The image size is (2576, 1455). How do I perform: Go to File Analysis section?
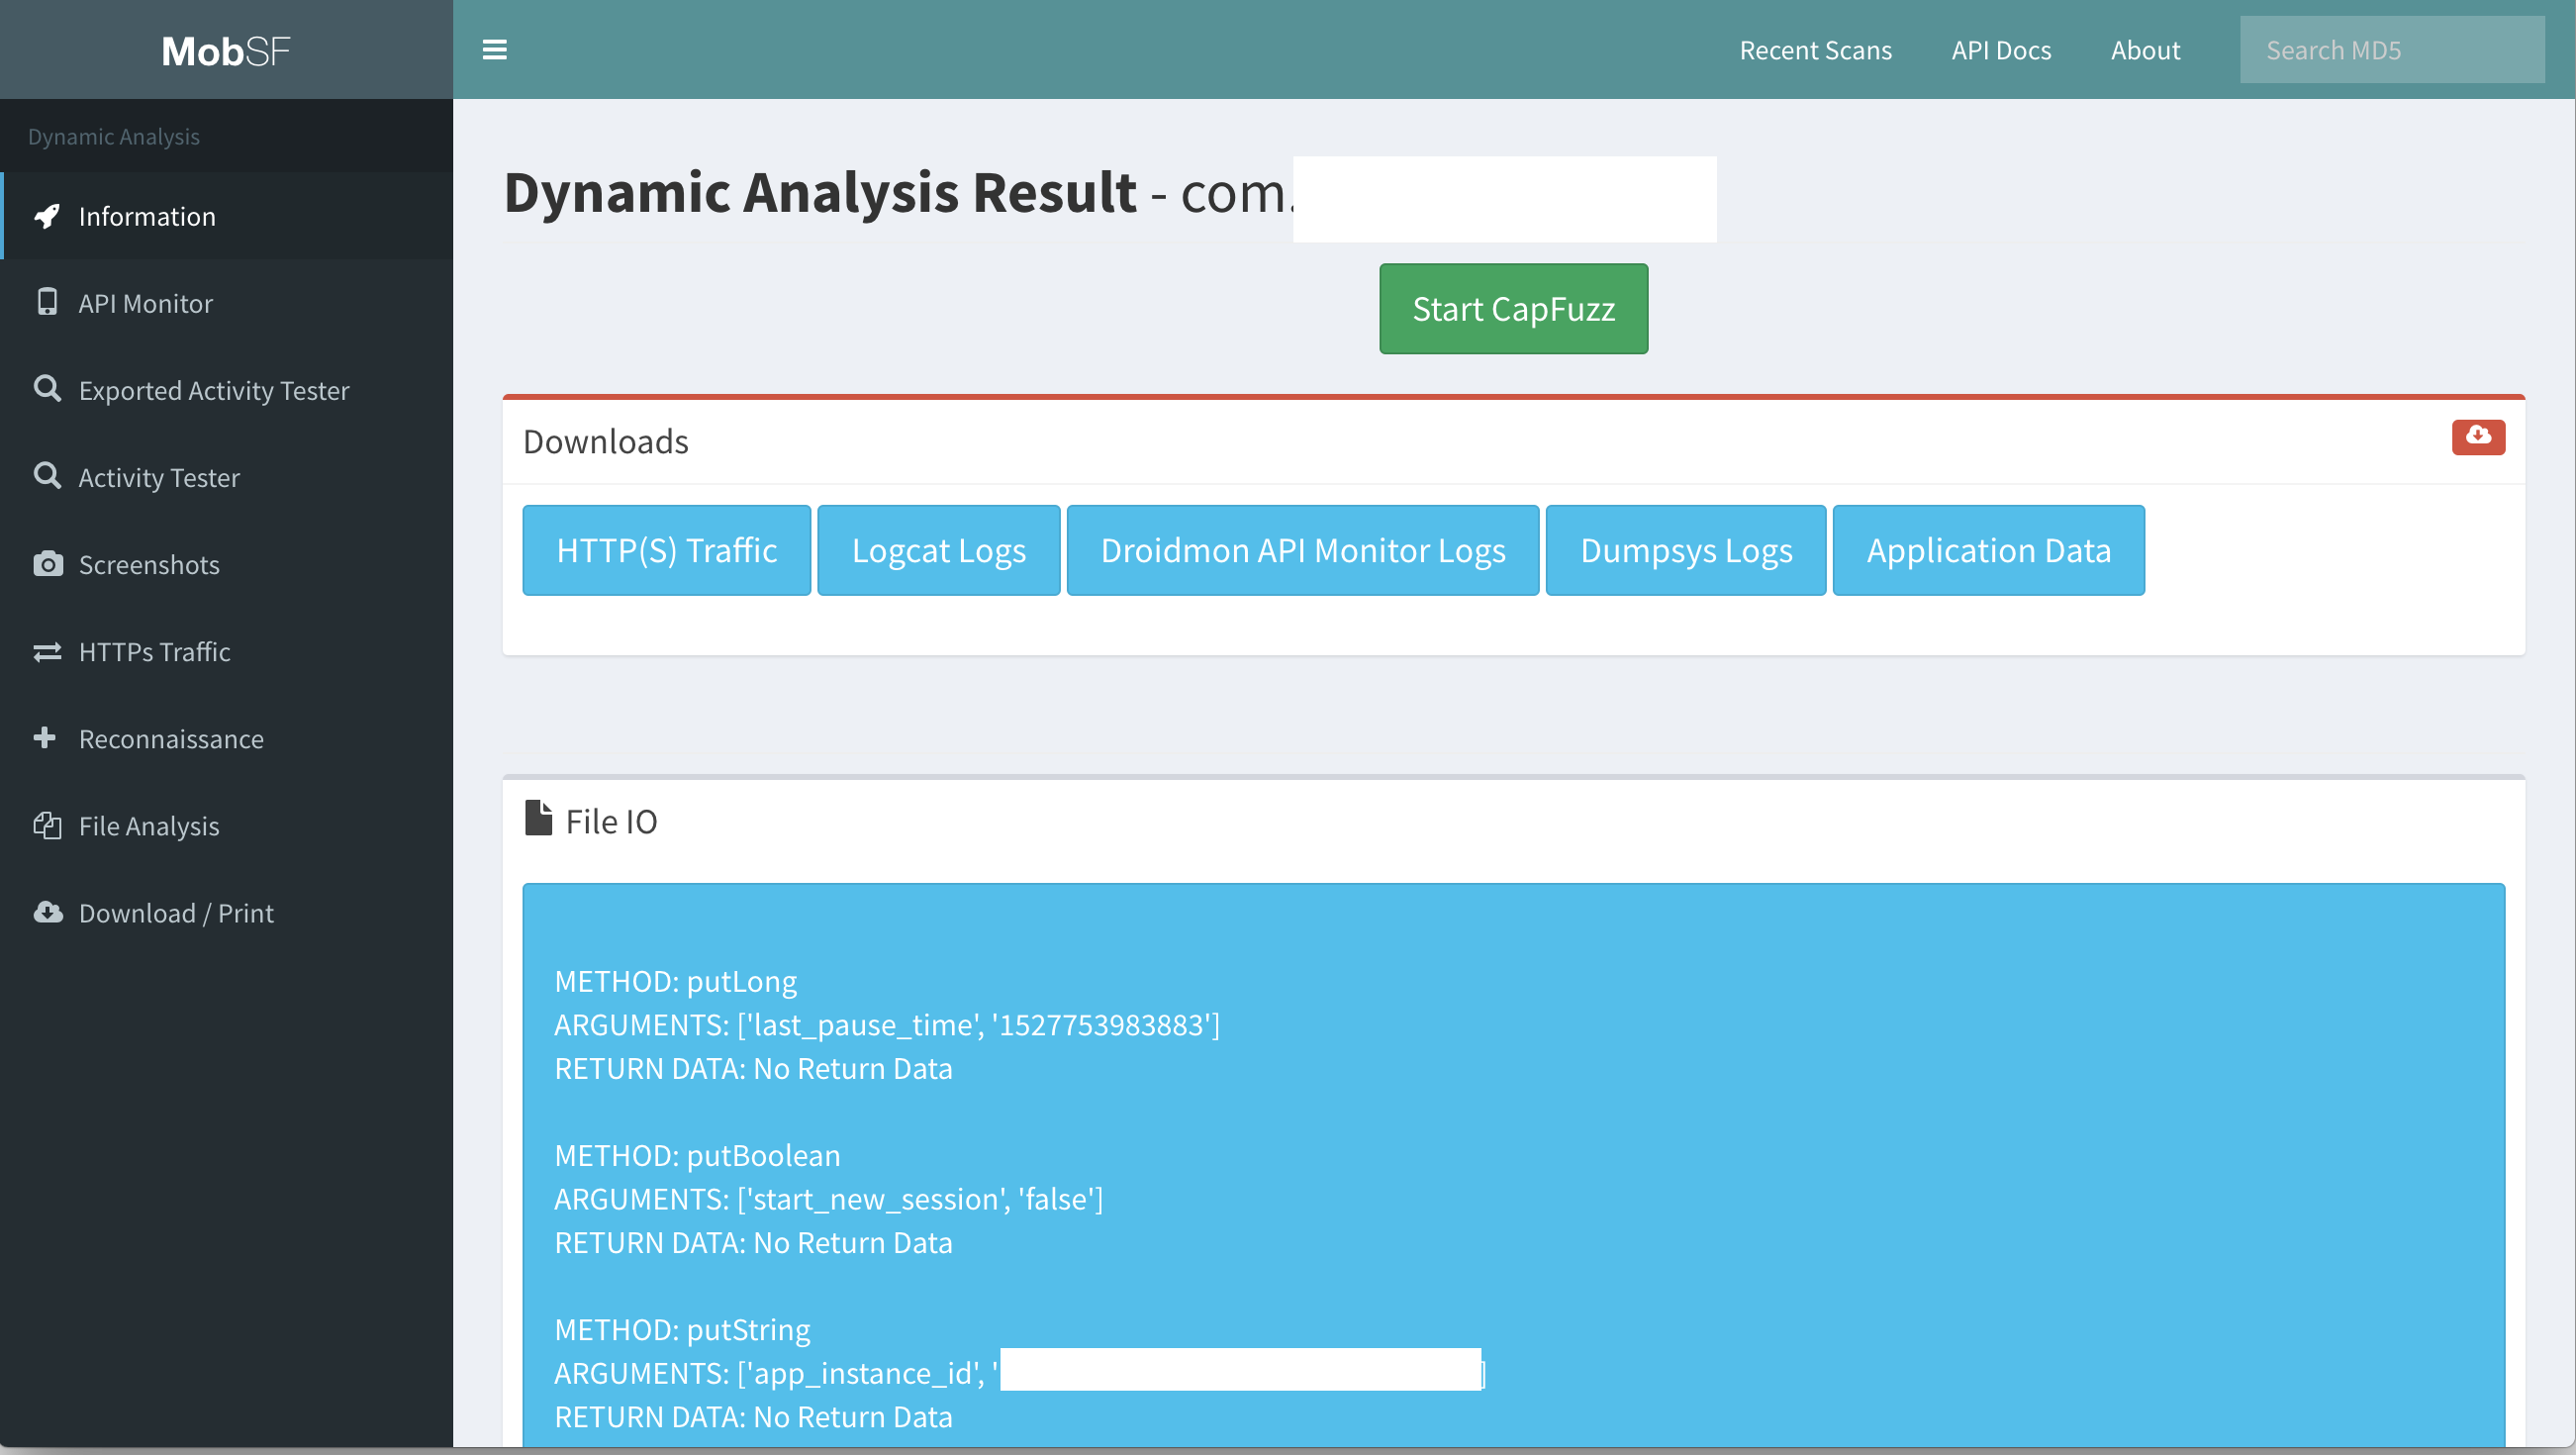(228, 825)
